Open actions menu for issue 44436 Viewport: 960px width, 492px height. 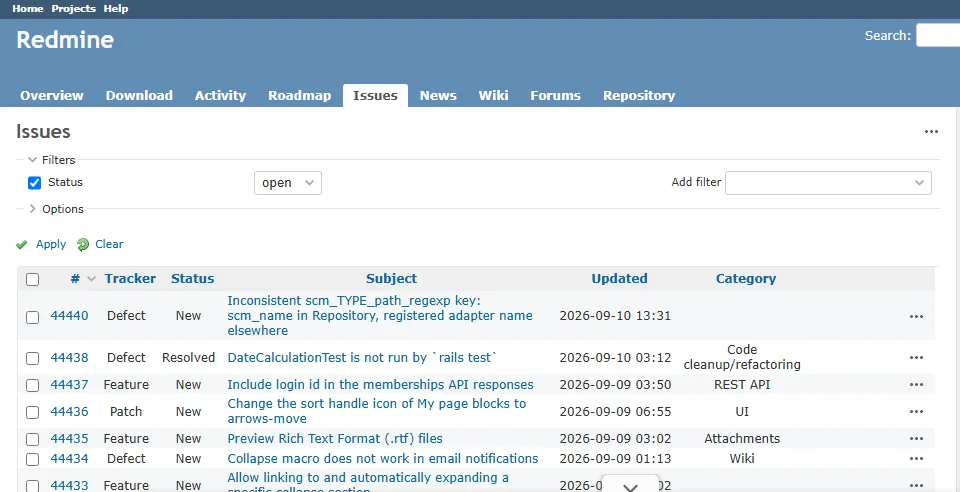click(916, 411)
